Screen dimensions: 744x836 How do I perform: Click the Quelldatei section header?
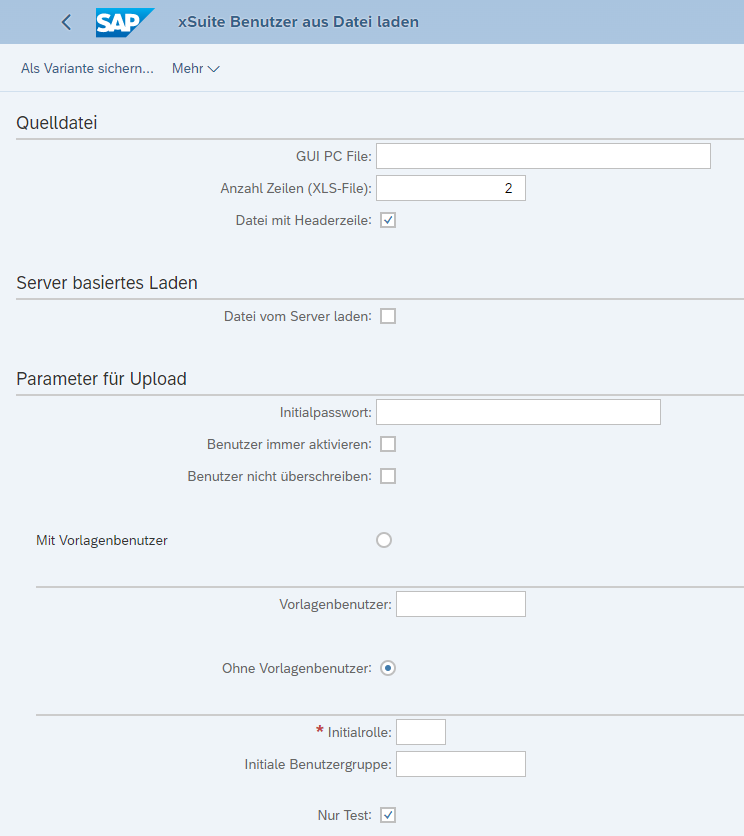pyautogui.click(x=63, y=123)
